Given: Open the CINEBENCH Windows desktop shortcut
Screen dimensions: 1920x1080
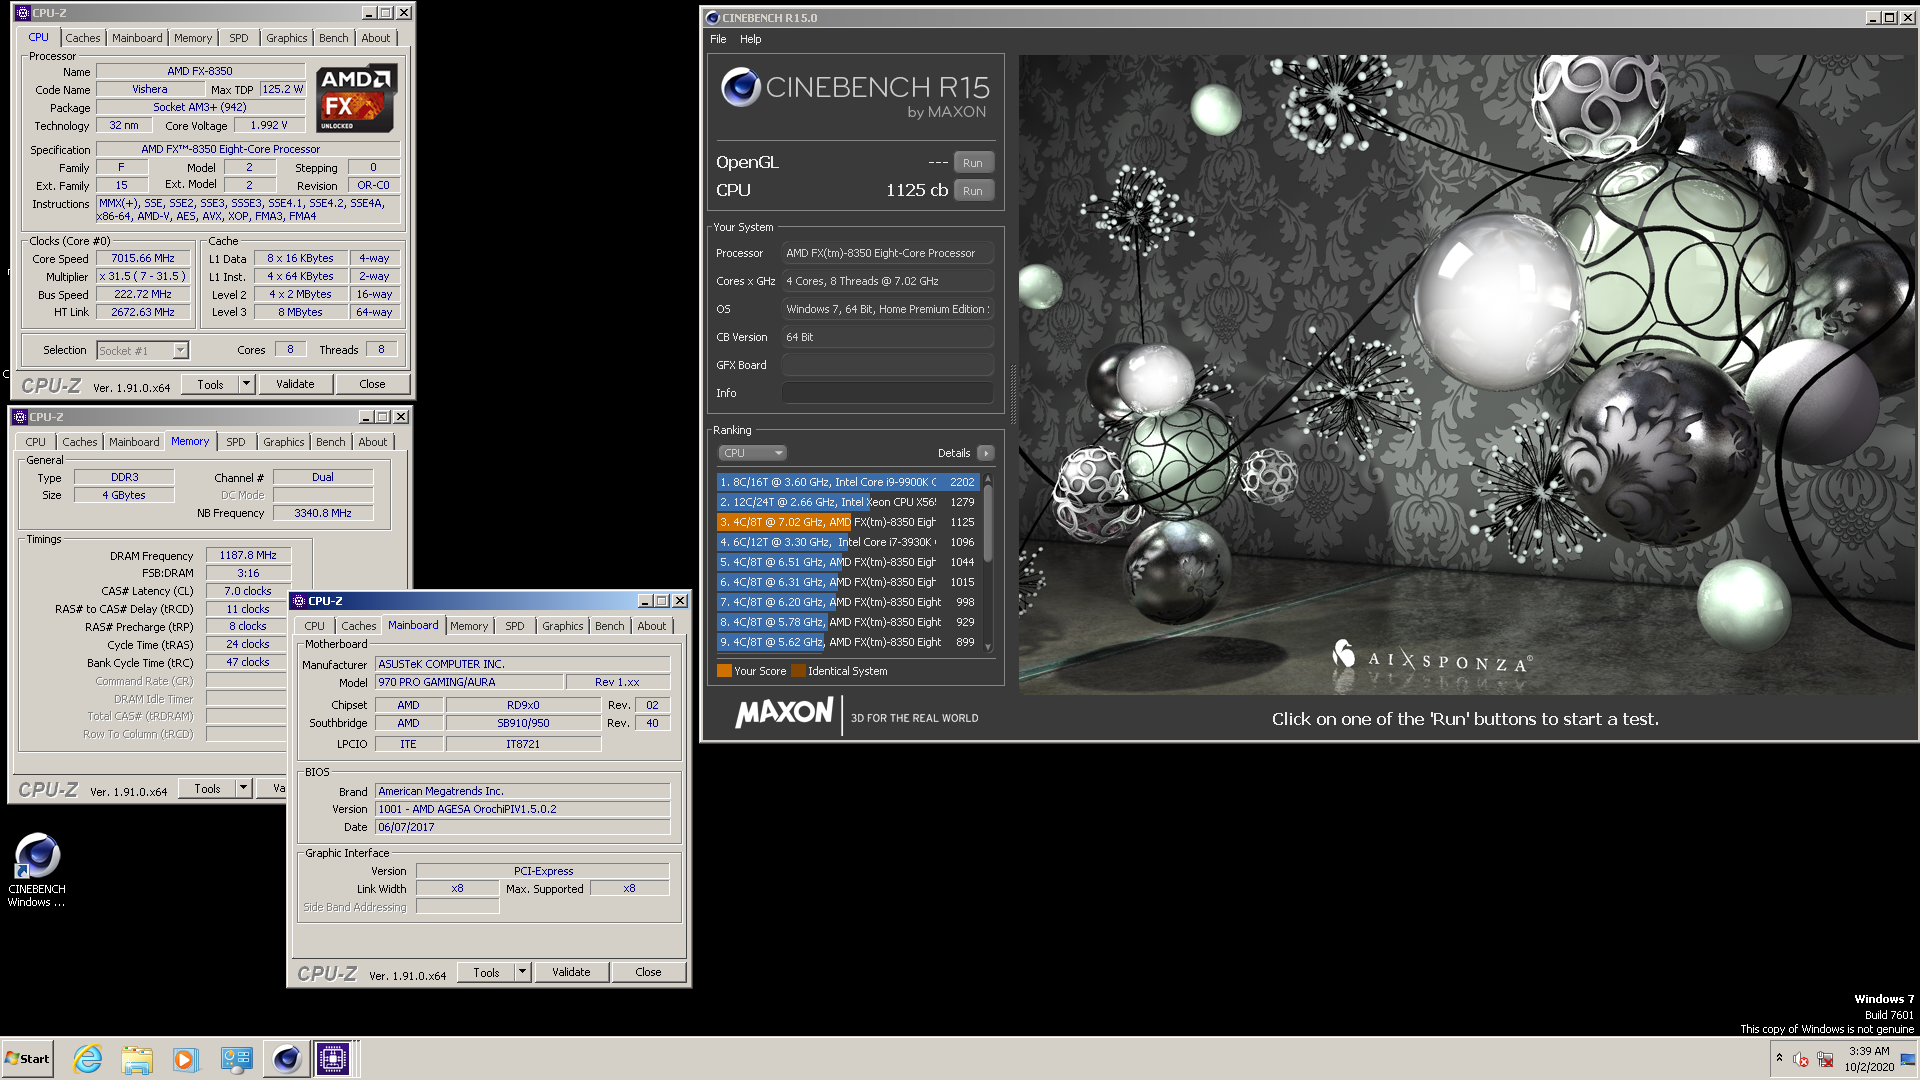Looking at the screenshot, I should [x=37, y=870].
